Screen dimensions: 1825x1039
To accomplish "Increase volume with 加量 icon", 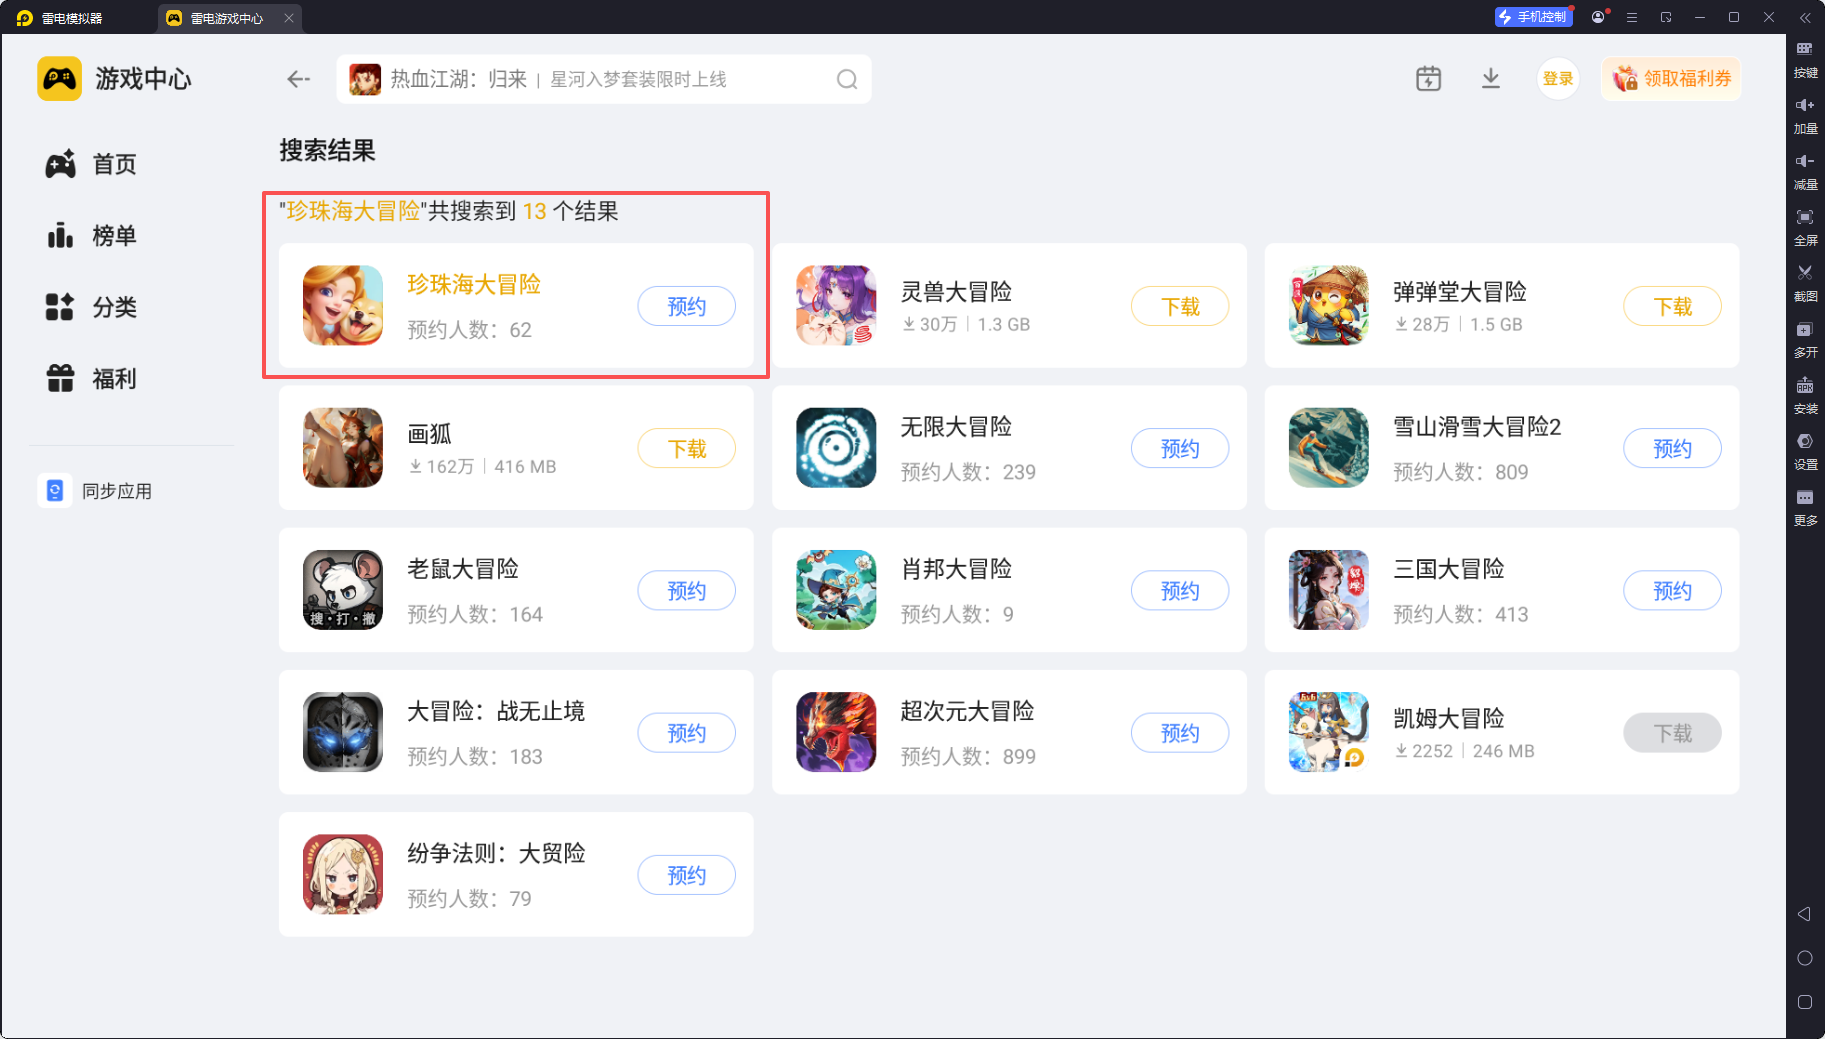I will (x=1805, y=116).
